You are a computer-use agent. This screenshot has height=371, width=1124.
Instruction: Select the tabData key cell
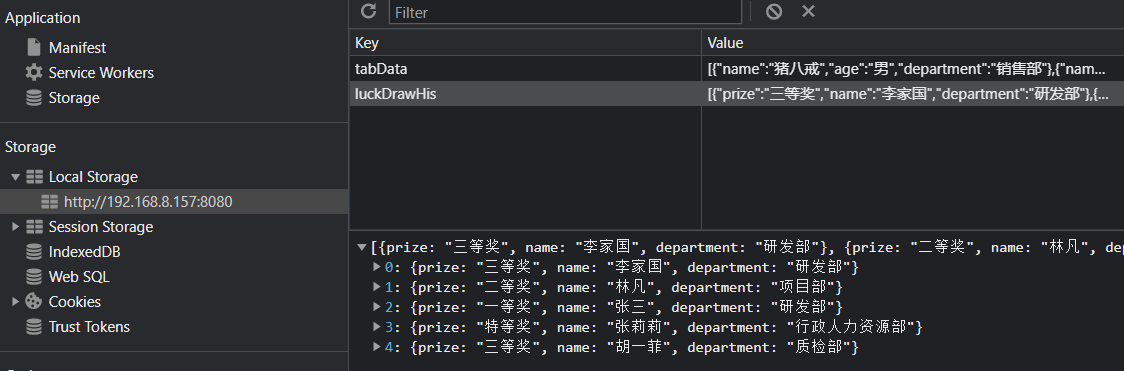tap(525, 69)
